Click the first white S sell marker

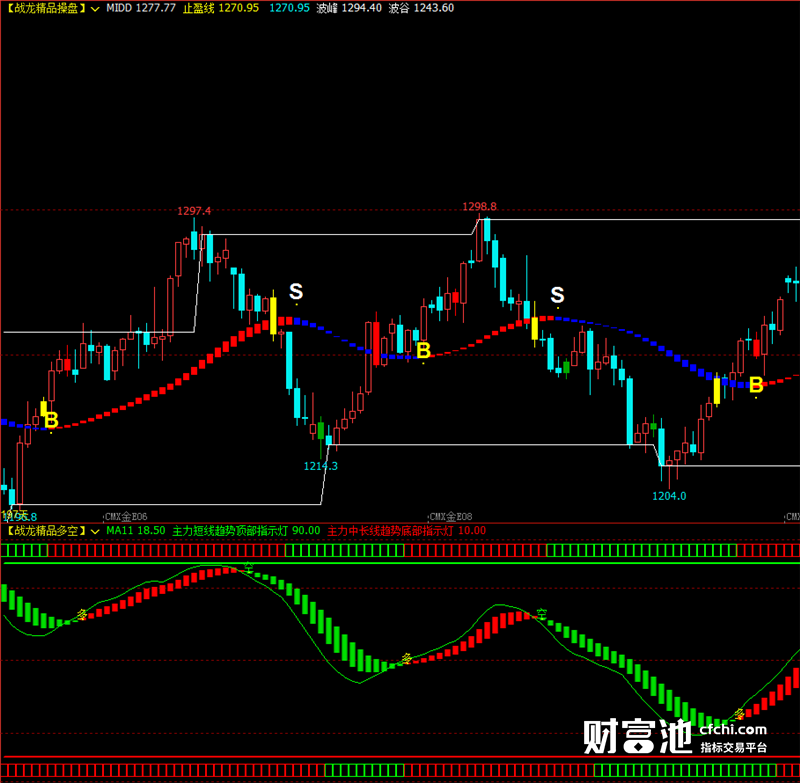(x=296, y=291)
